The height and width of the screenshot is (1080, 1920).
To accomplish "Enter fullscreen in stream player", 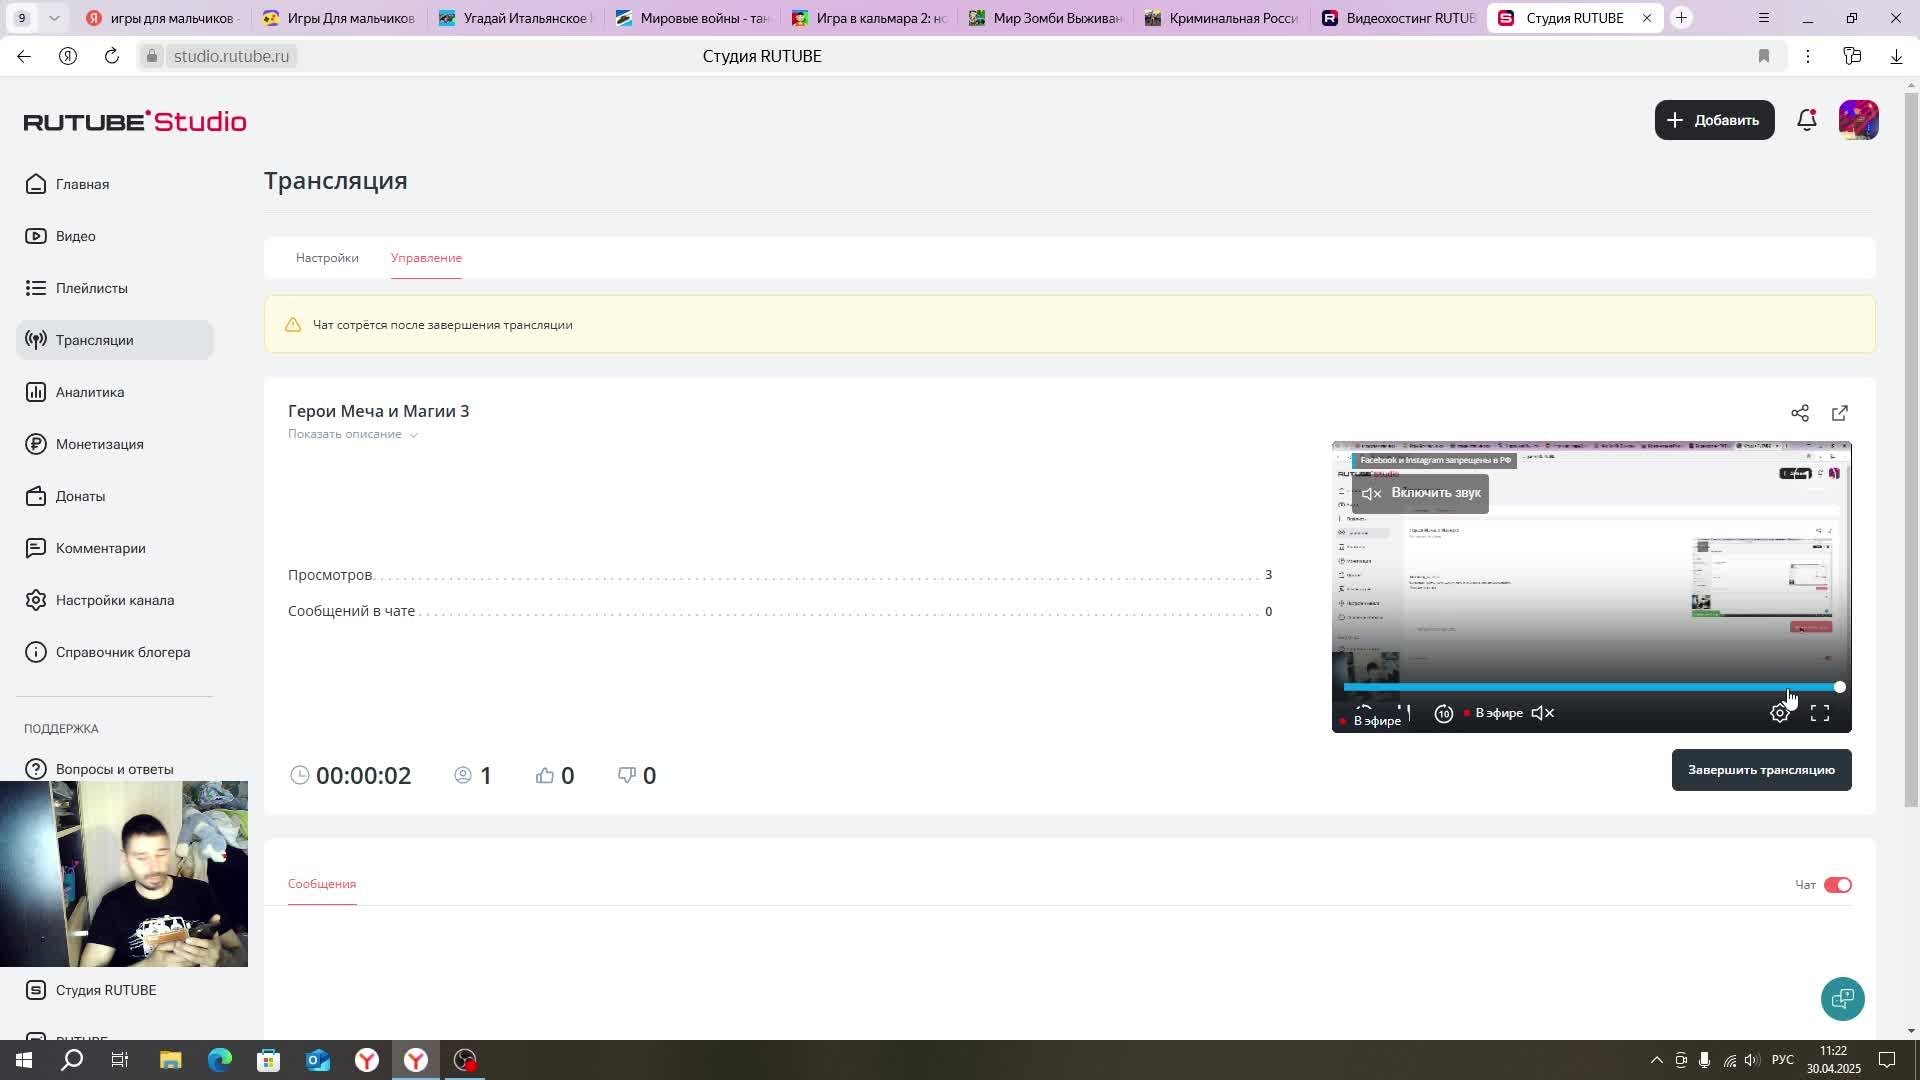I will click(x=1819, y=713).
